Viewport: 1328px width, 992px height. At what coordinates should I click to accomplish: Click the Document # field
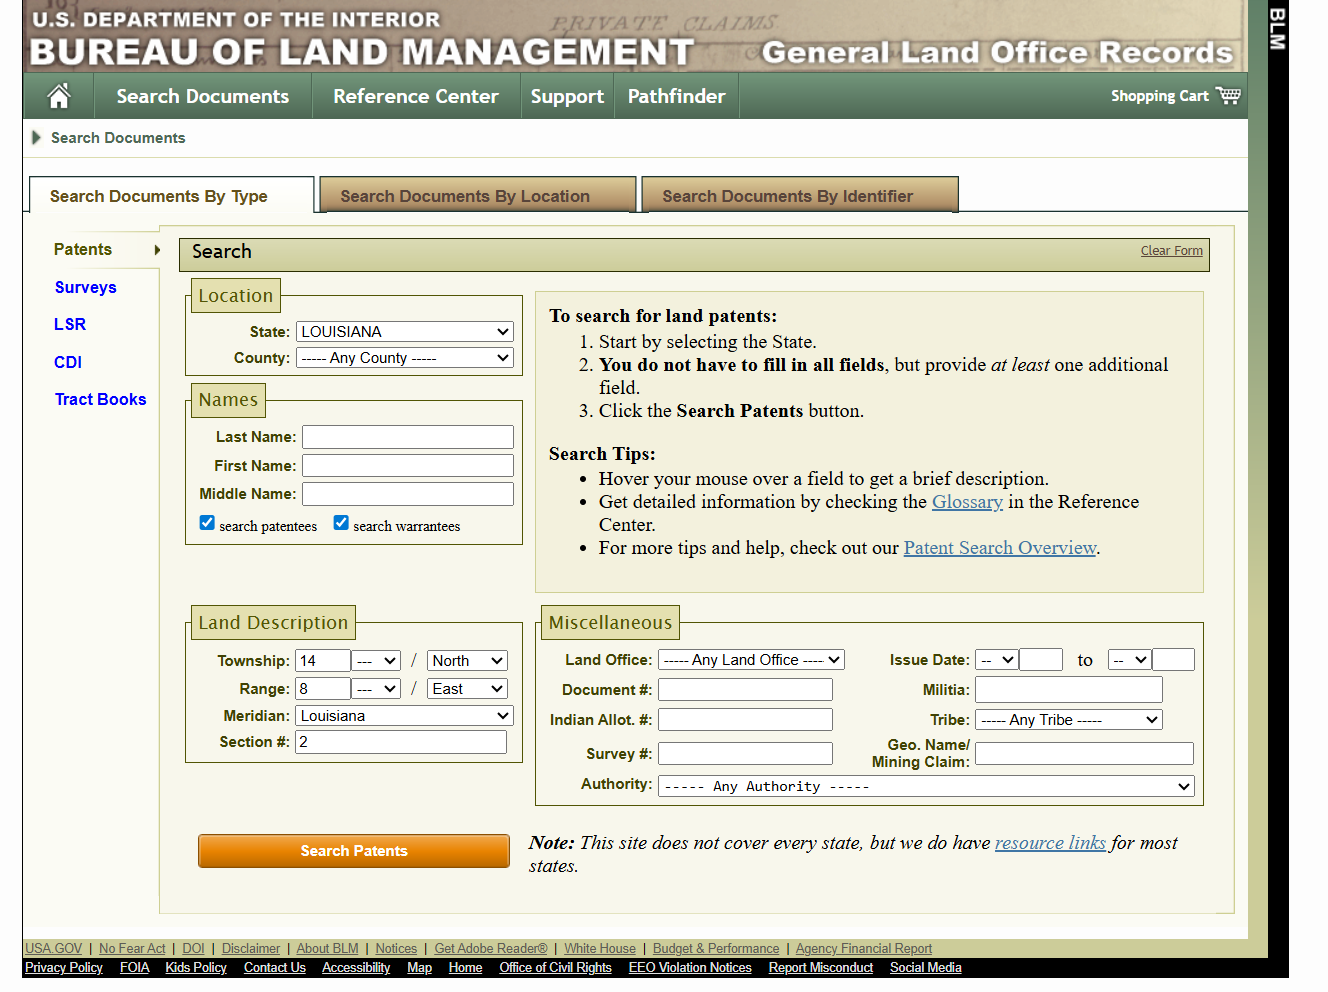click(745, 690)
